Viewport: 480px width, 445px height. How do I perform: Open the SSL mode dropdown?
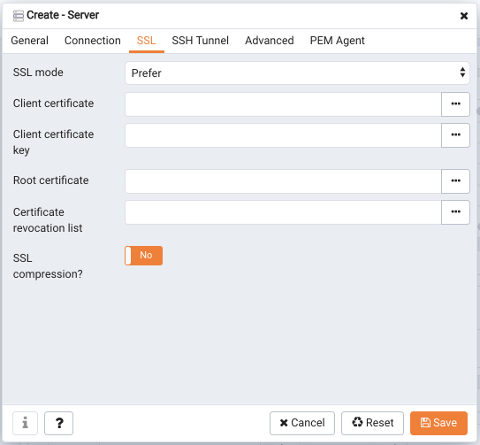point(297,73)
